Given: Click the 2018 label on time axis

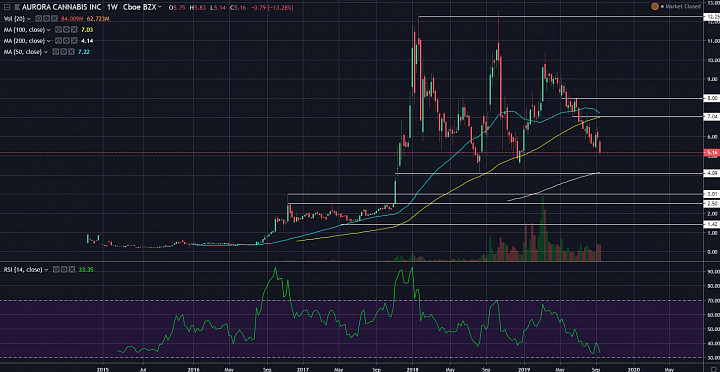Looking at the screenshot, I should tap(412, 368).
